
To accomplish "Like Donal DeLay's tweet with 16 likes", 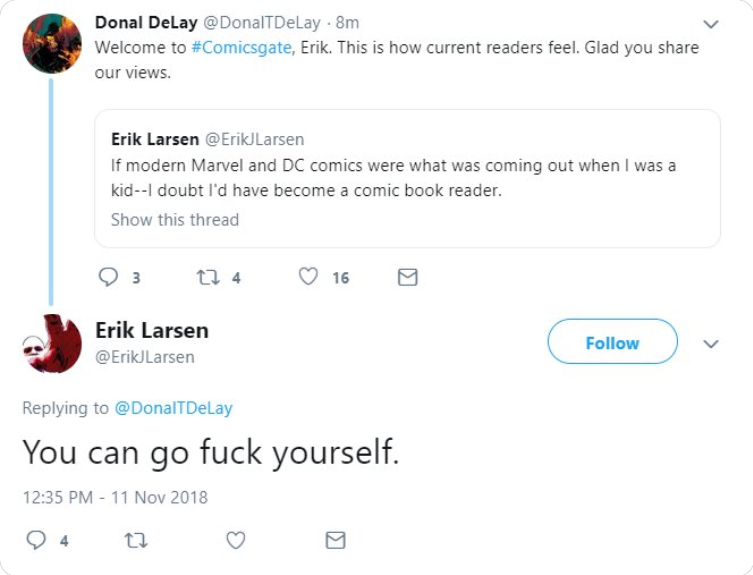I will pos(308,277).
